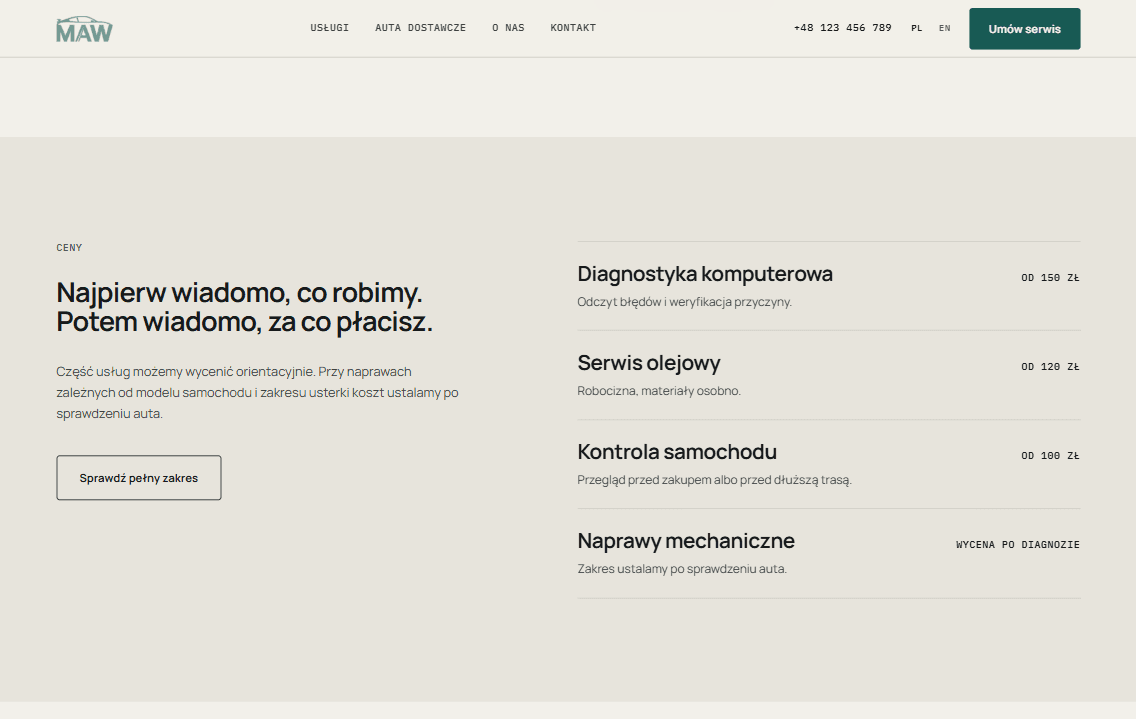The width and height of the screenshot is (1136, 719).
Task: Click the Umów serwis button
Action: click(1024, 29)
